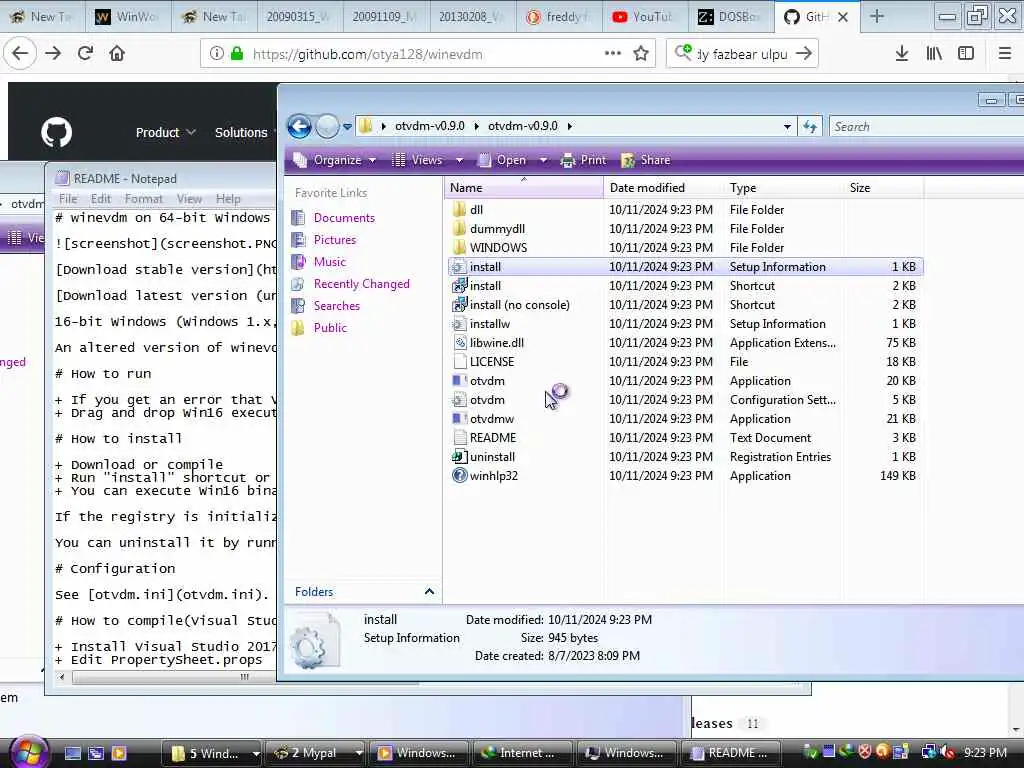Screen dimensions: 1024x768
Task: Go back in the Firefox browser
Action: (20, 54)
